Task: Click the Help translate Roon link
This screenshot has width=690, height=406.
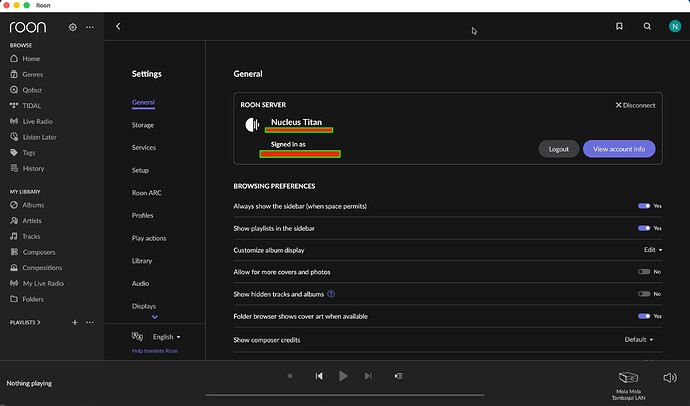Action: [155, 351]
